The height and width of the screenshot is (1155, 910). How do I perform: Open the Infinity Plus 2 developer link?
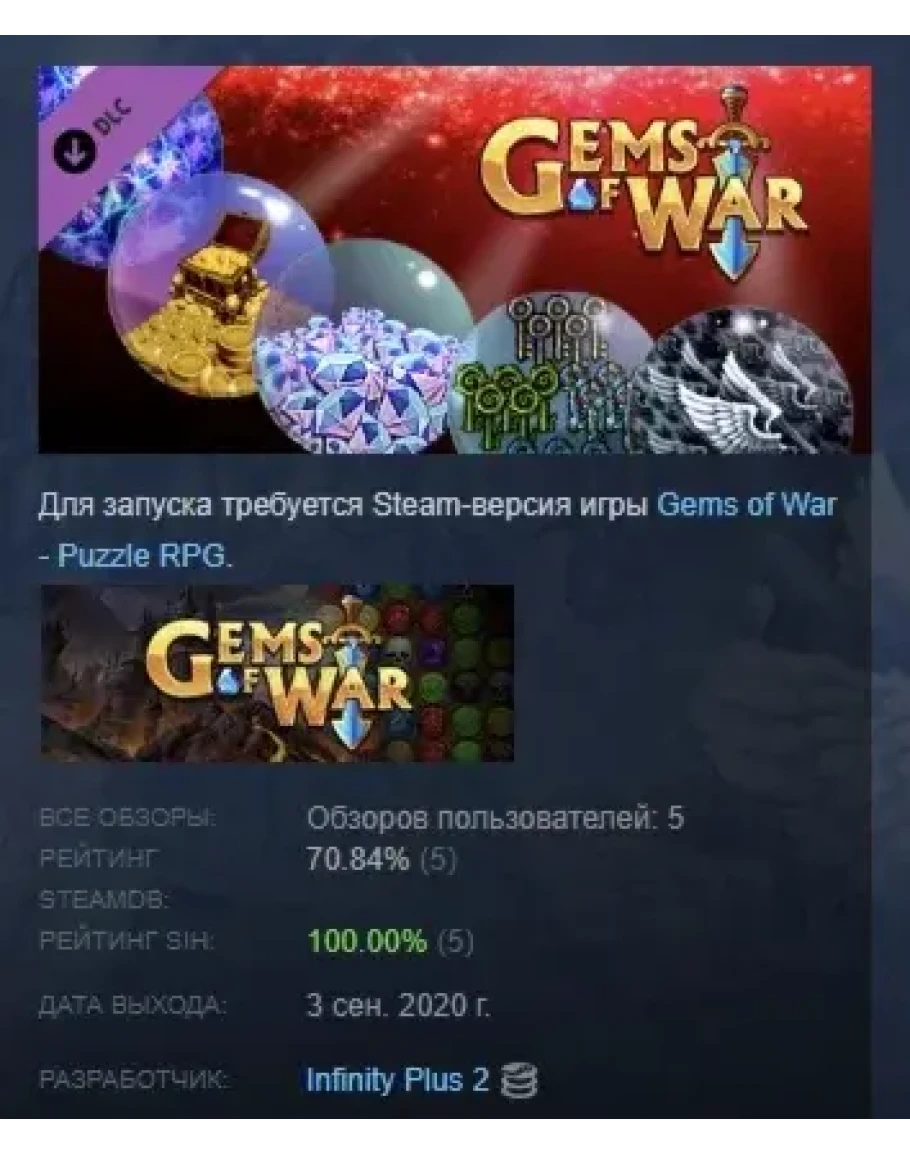click(x=397, y=1081)
